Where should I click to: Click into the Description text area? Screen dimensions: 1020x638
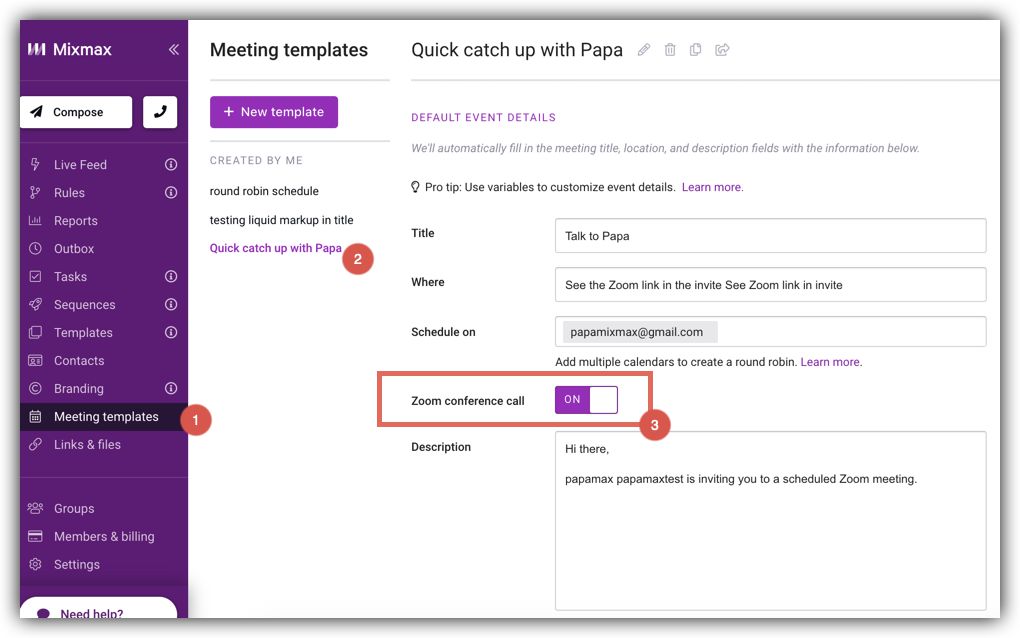[770, 521]
